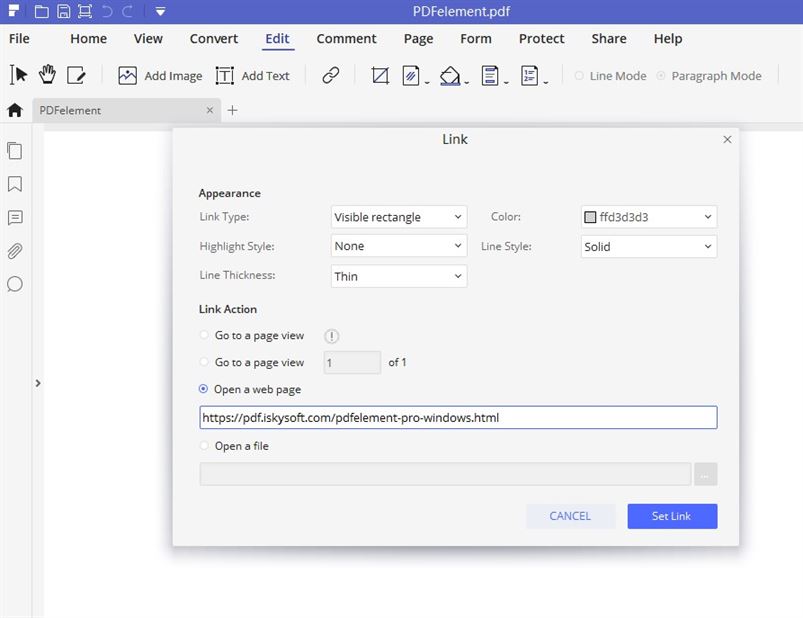Open the File menu
The height and width of the screenshot is (618, 803).
pyautogui.click(x=19, y=39)
